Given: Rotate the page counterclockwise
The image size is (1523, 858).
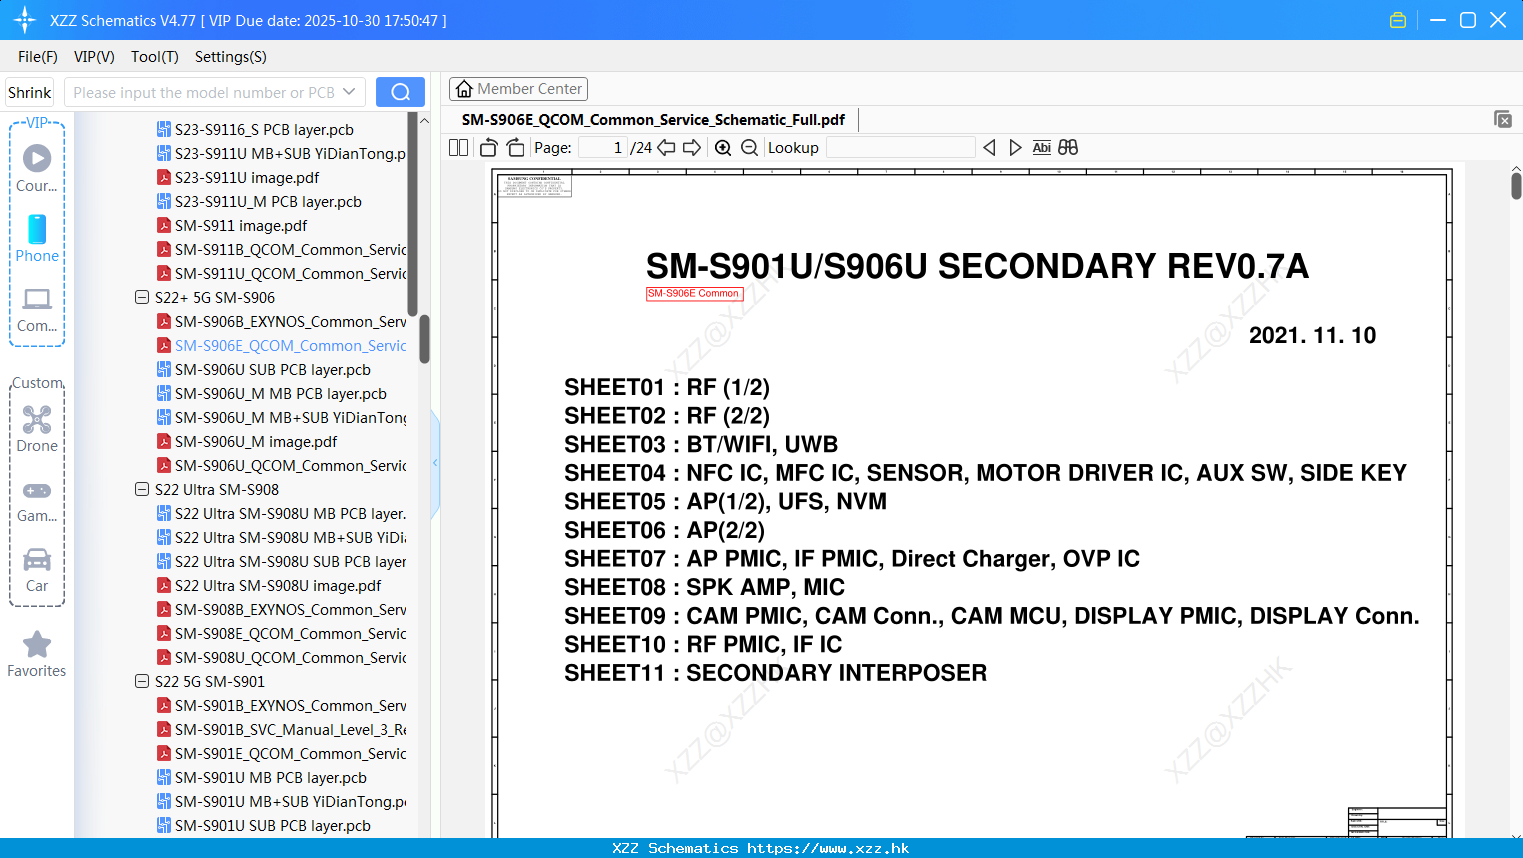Looking at the screenshot, I should [x=488, y=148].
